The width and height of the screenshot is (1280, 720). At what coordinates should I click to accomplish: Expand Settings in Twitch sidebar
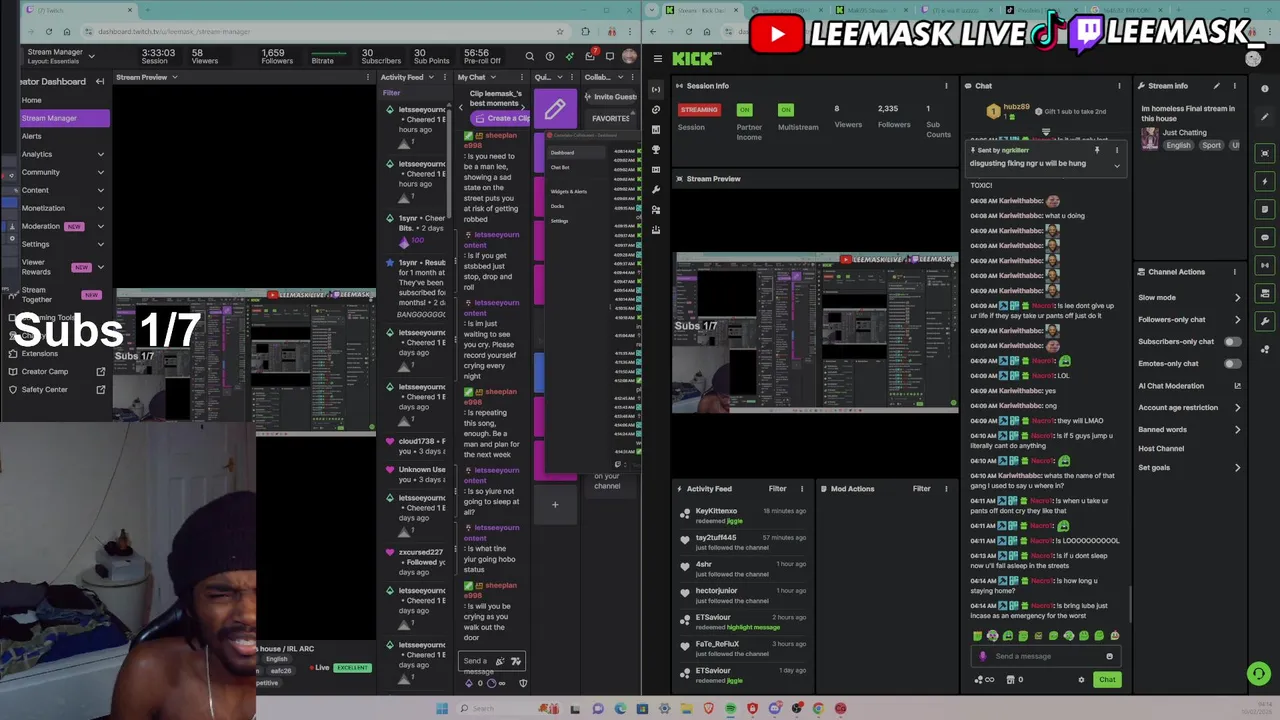[100, 244]
